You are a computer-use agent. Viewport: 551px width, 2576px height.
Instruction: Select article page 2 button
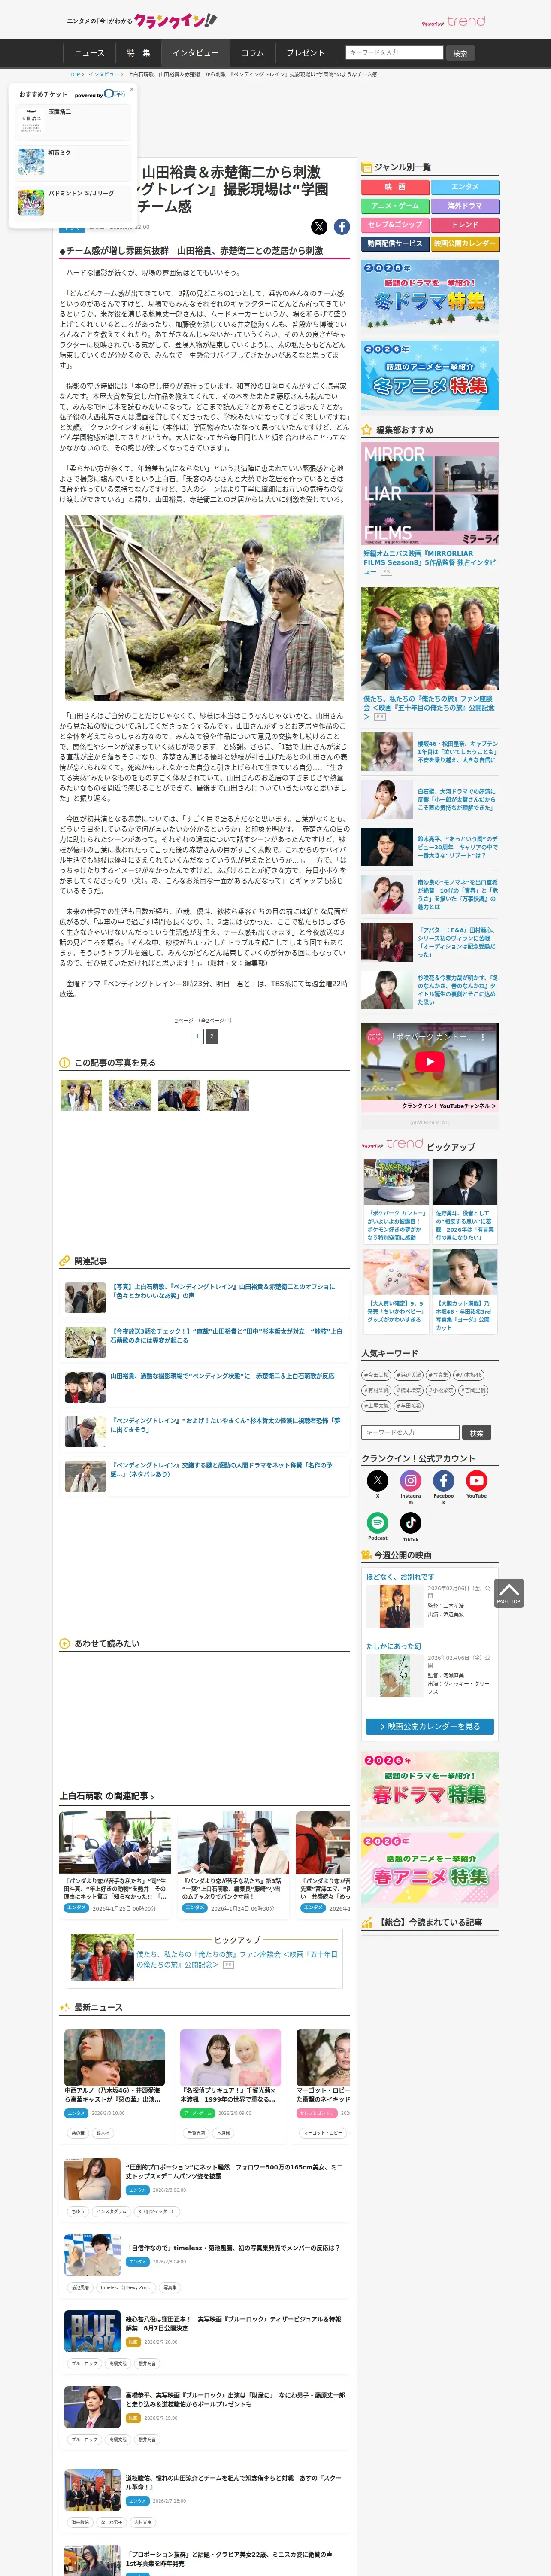coord(211,1036)
